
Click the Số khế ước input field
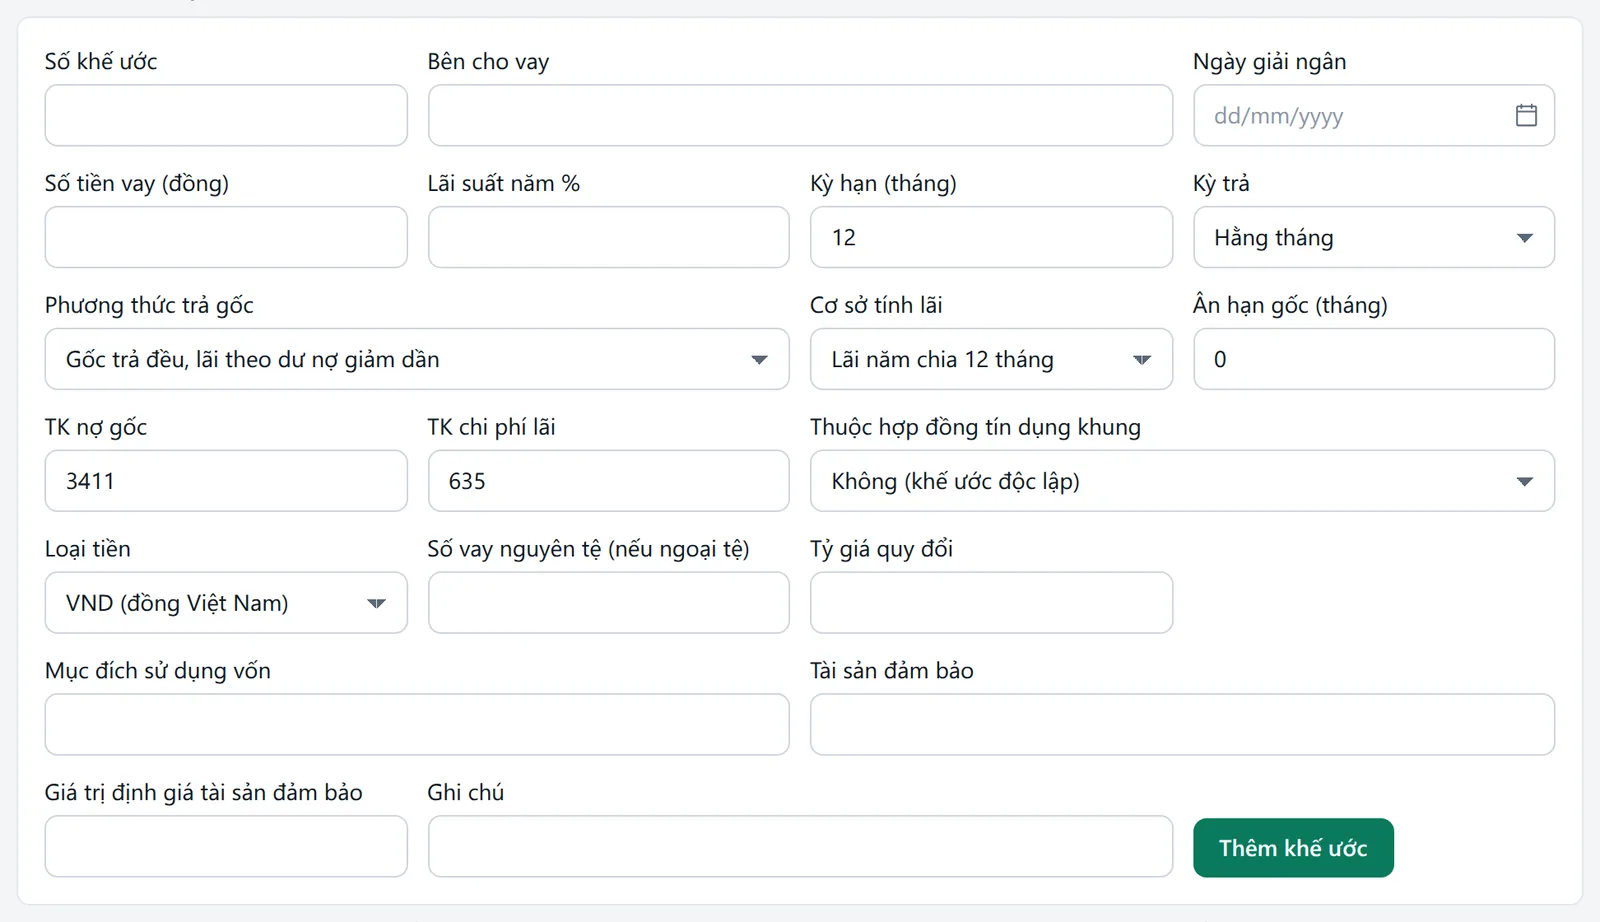[x=226, y=115]
